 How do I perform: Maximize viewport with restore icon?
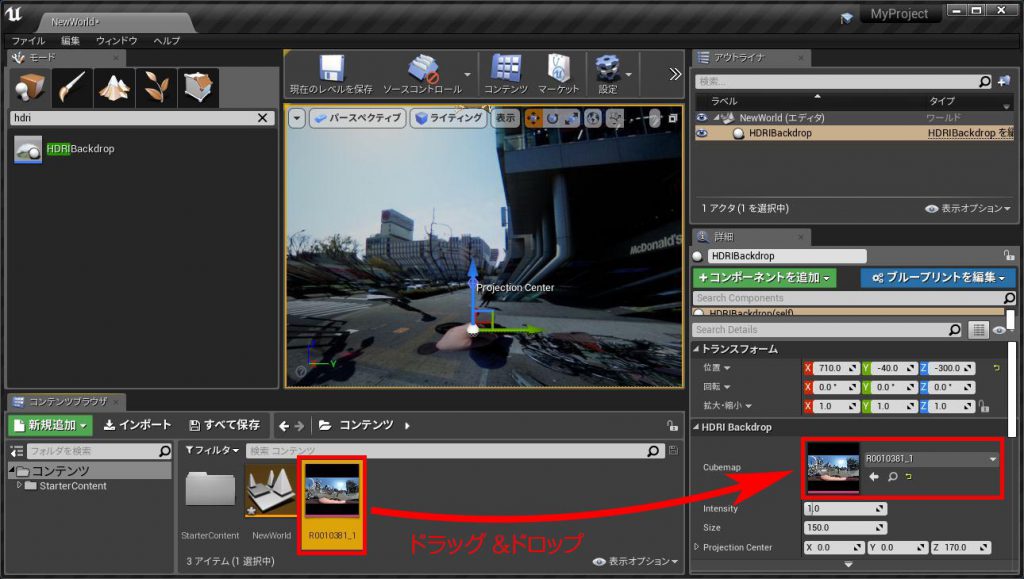pos(673,118)
